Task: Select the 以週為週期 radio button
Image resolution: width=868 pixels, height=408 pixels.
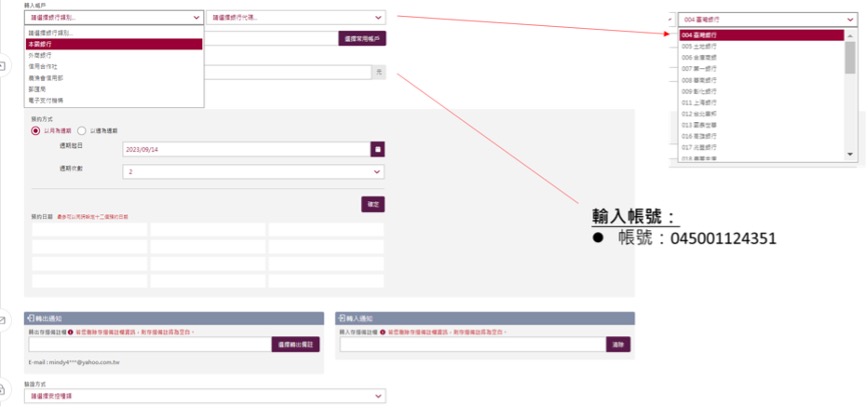Action: (82, 131)
